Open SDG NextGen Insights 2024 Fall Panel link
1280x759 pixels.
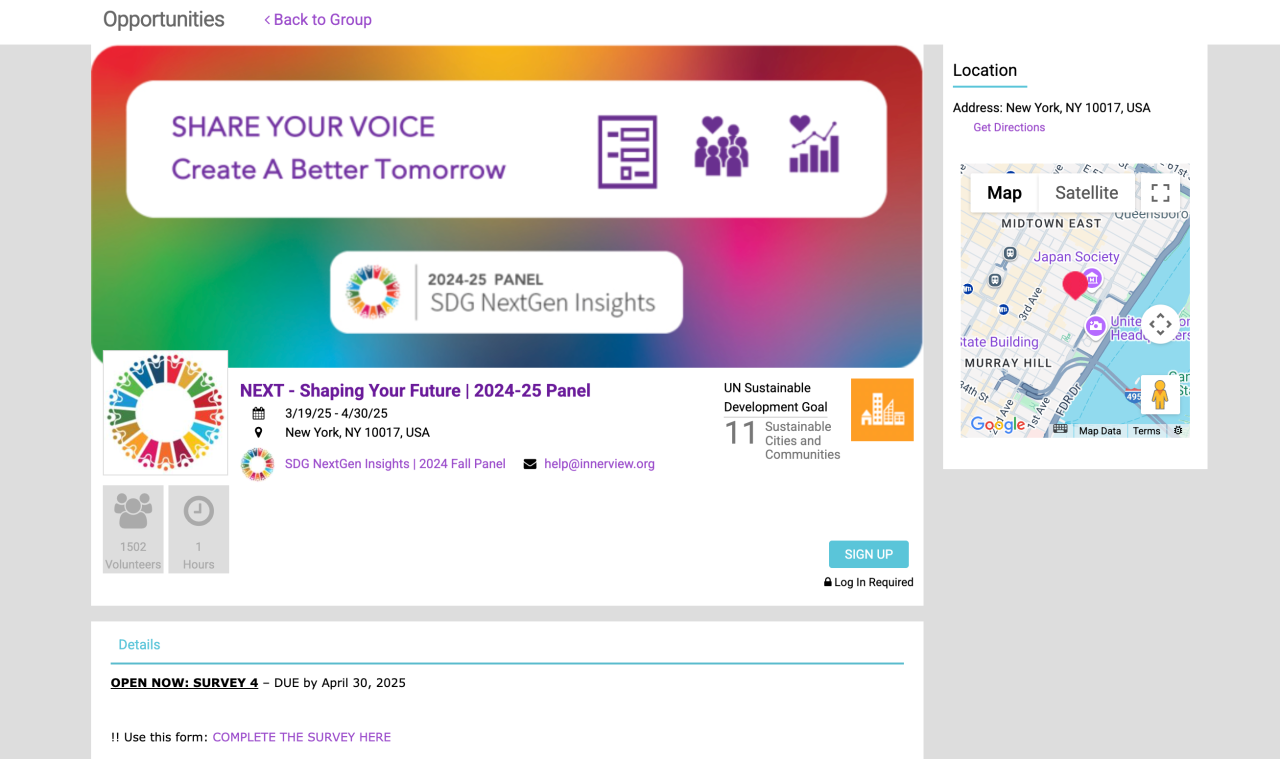[x=395, y=464]
